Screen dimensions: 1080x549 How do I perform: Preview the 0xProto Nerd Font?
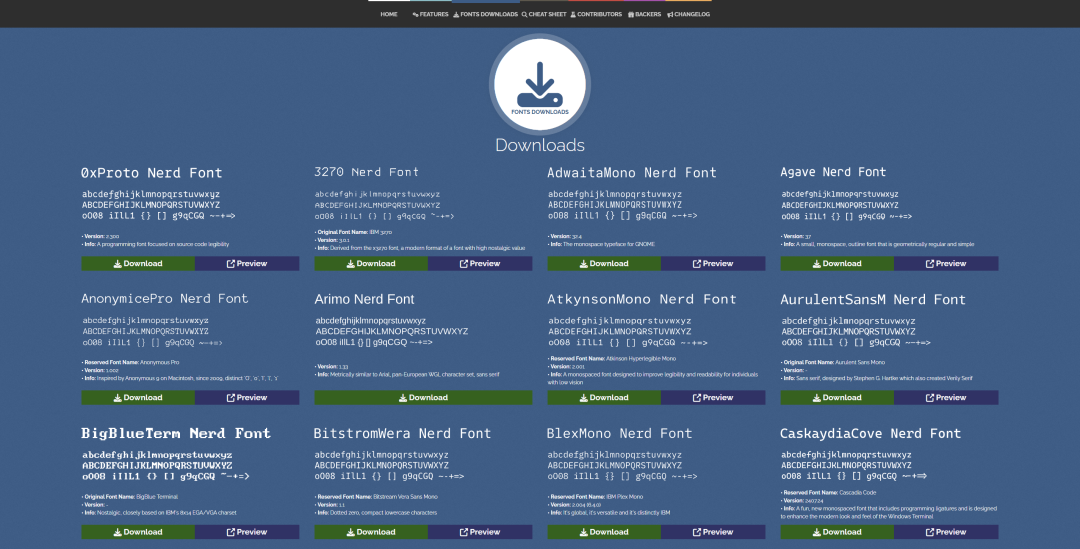pyautogui.click(x=247, y=264)
